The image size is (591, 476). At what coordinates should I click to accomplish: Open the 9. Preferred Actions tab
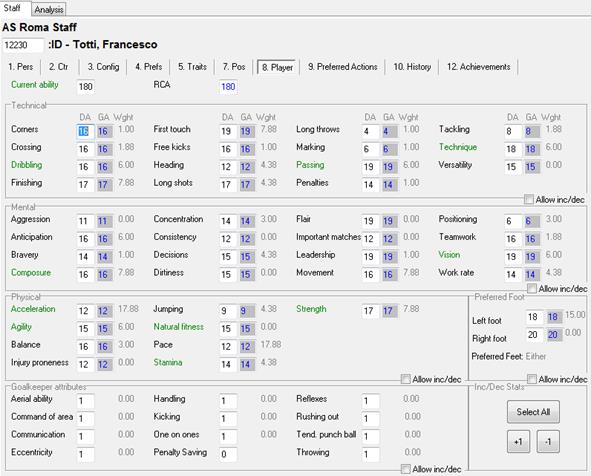point(343,67)
